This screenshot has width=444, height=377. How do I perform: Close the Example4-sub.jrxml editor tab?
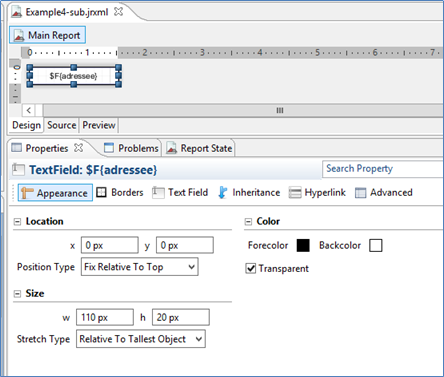[x=118, y=12]
